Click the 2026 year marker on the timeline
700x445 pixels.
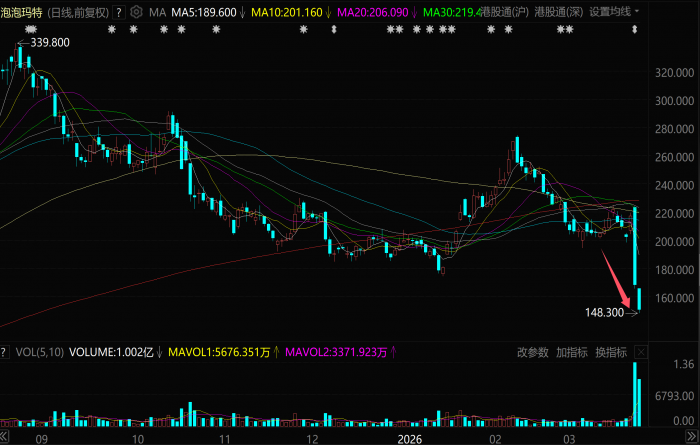click(x=409, y=439)
